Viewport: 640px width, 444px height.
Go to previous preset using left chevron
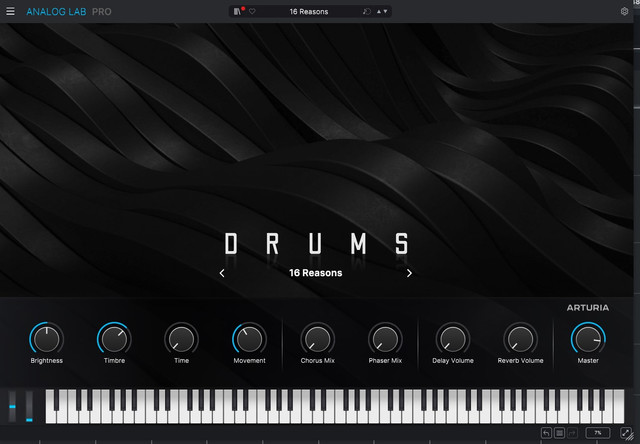[x=222, y=273]
